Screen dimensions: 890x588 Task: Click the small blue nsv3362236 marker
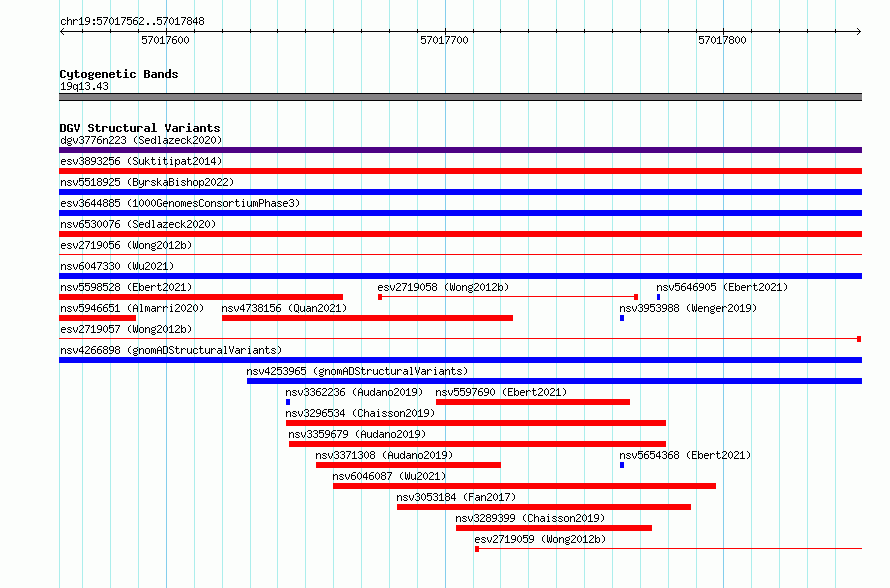coord(288,402)
